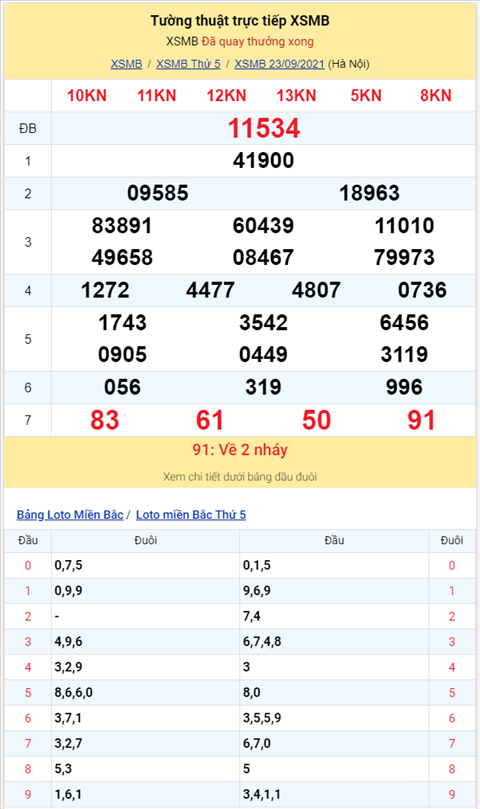Open the XSMB Thứ 5 link
480x809 pixels.
coord(188,64)
